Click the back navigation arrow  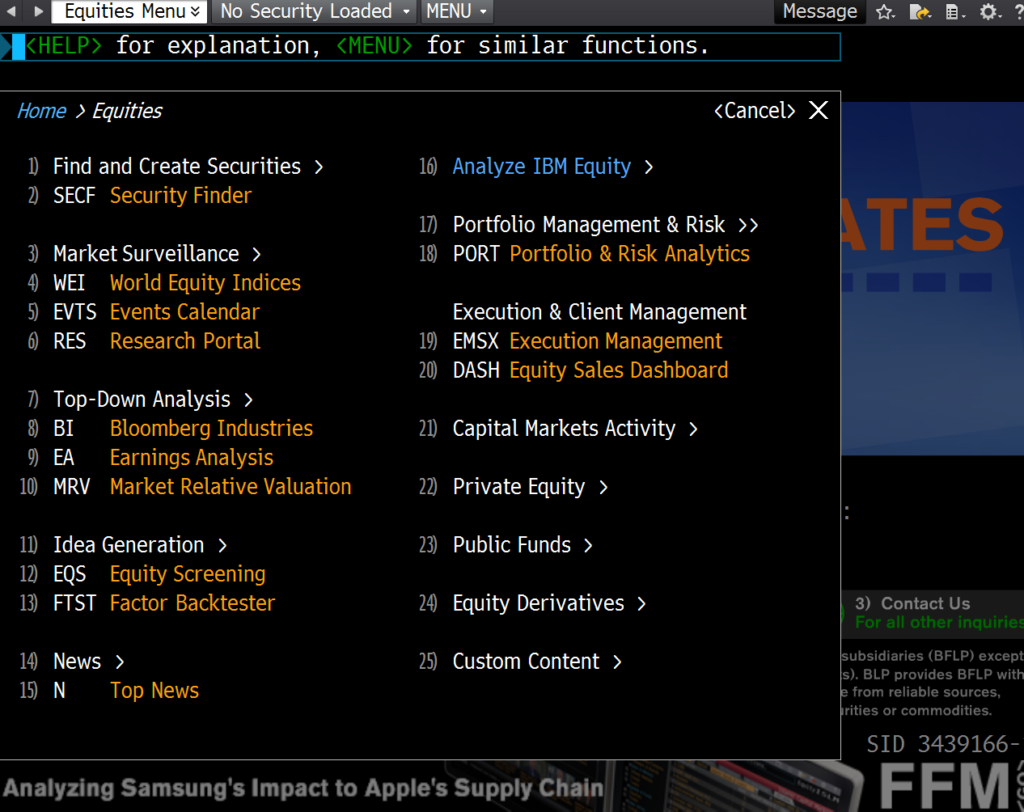(x=11, y=12)
